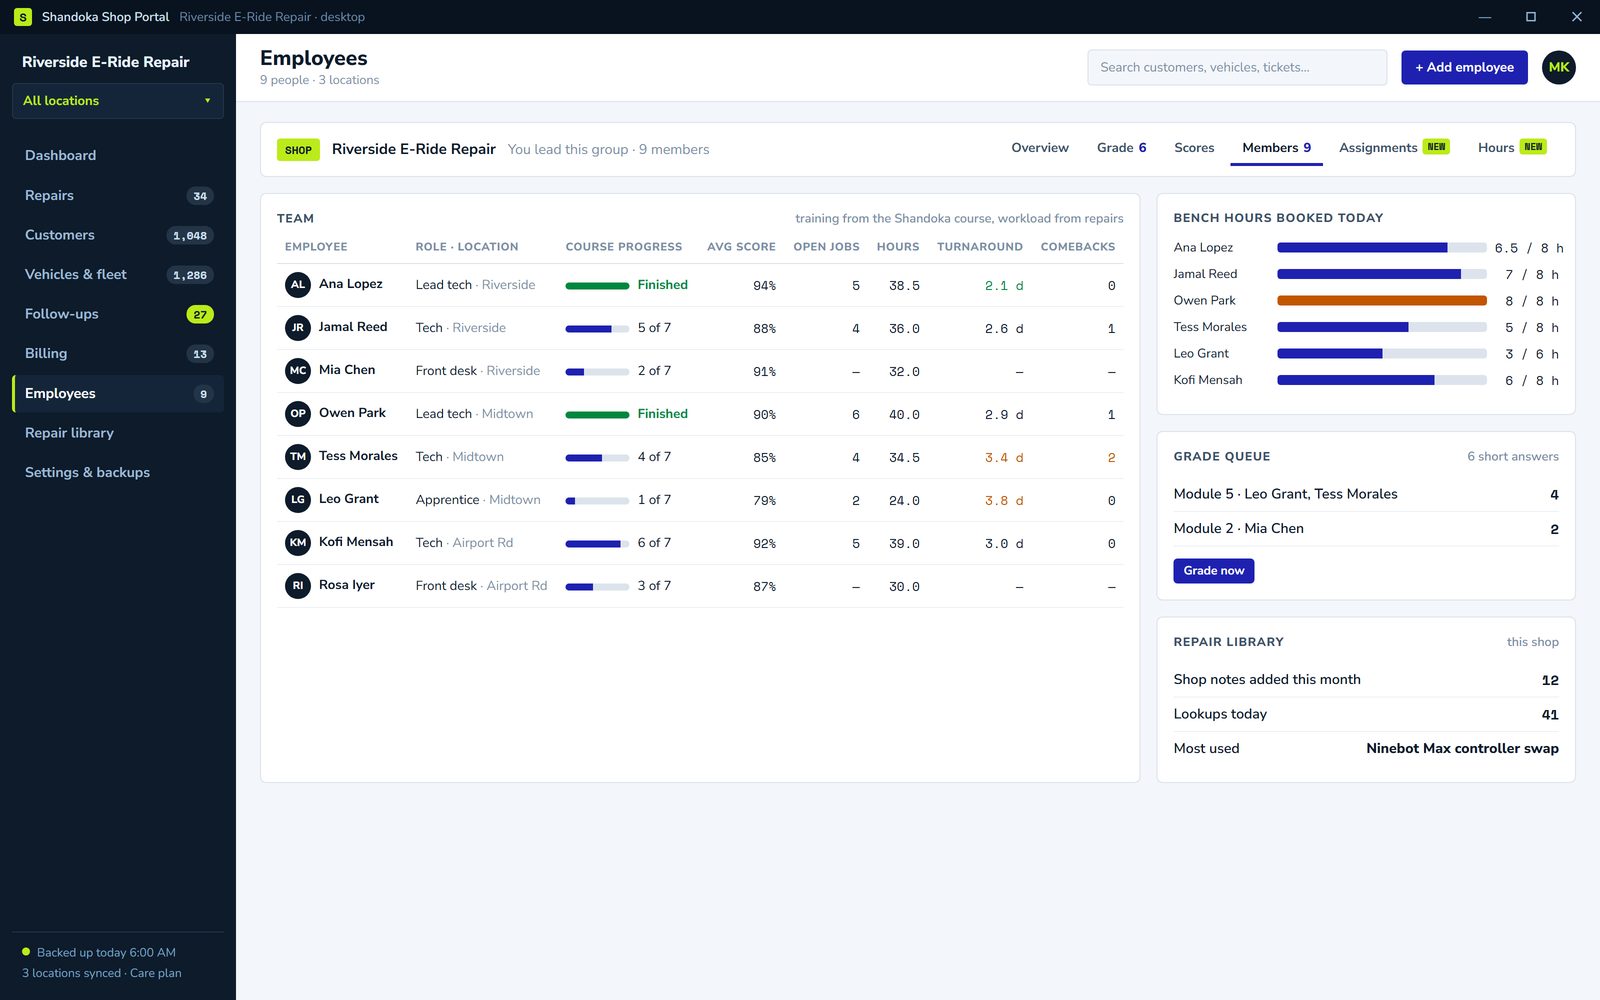Click the Grade now button
The height and width of the screenshot is (1000, 1600).
tap(1214, 571)
